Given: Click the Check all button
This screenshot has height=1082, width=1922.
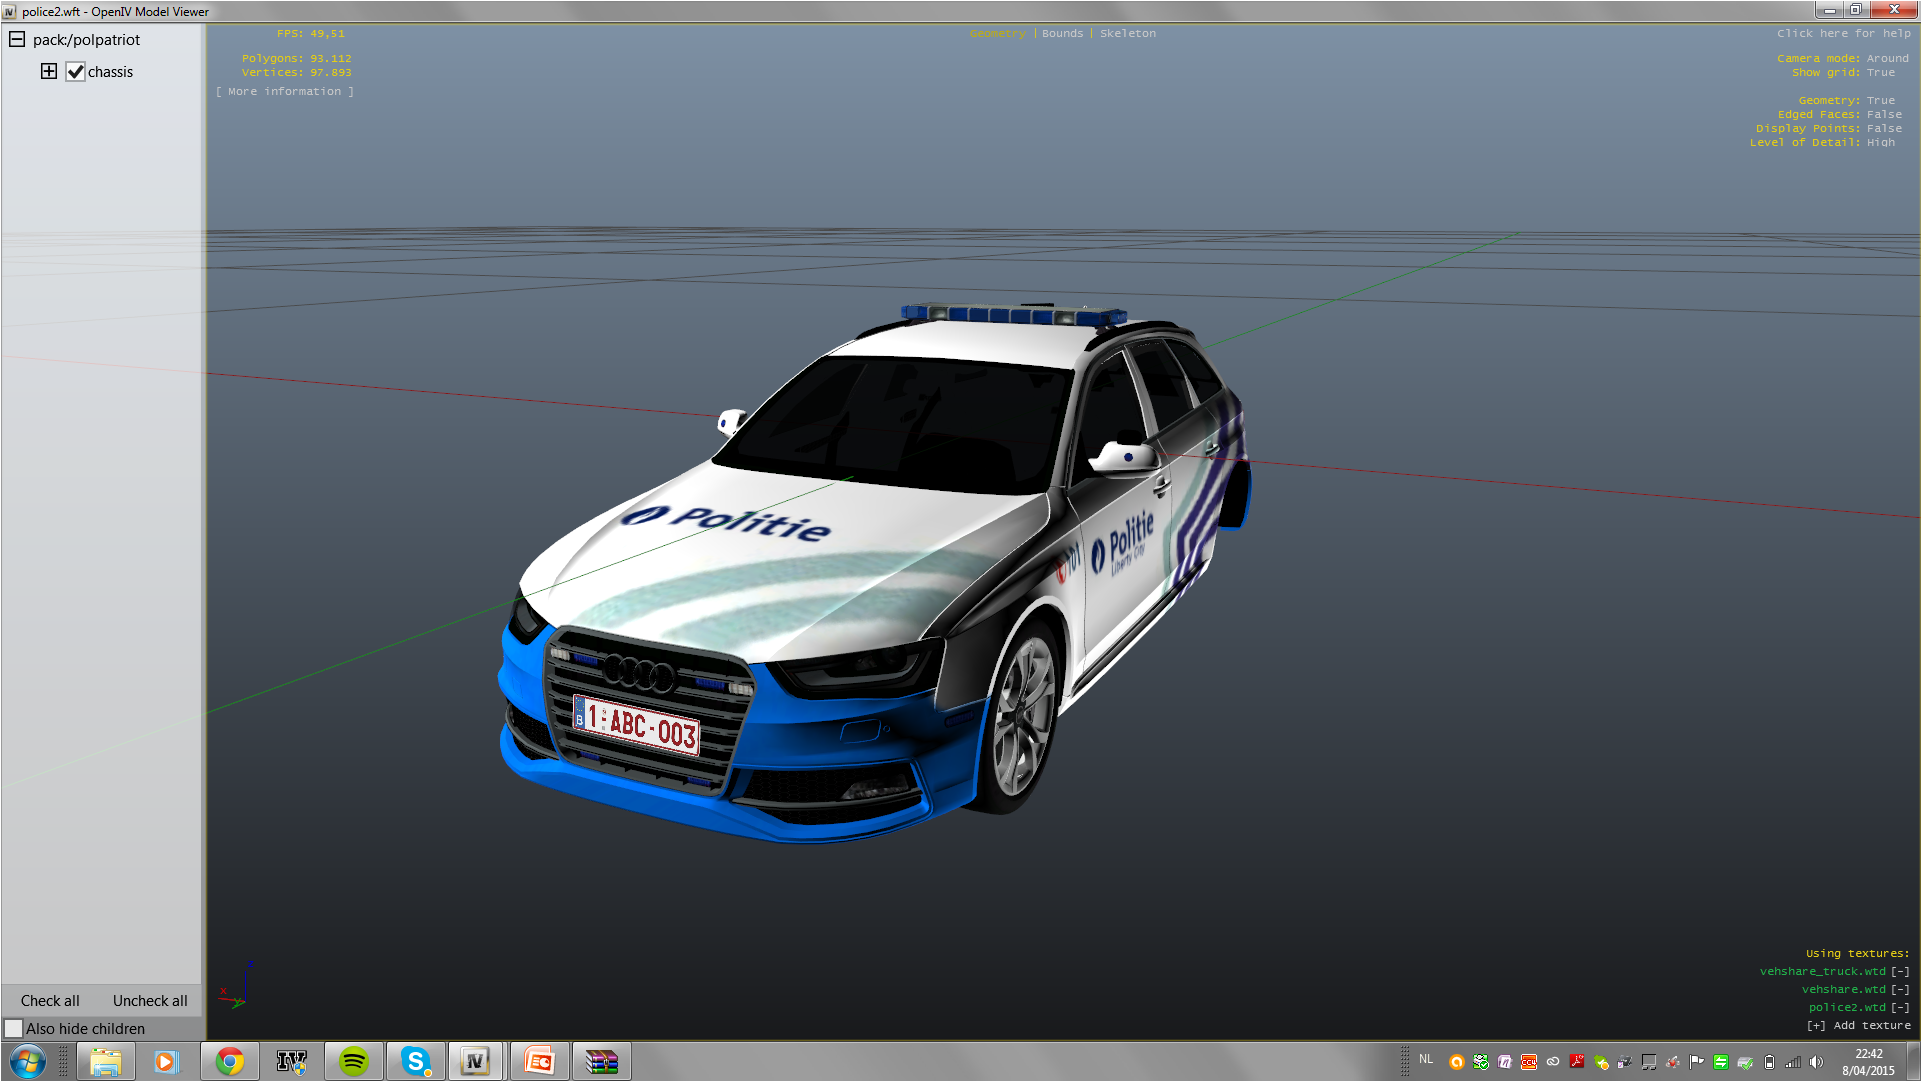Looking at the screenshot, I should point(50,1001).
